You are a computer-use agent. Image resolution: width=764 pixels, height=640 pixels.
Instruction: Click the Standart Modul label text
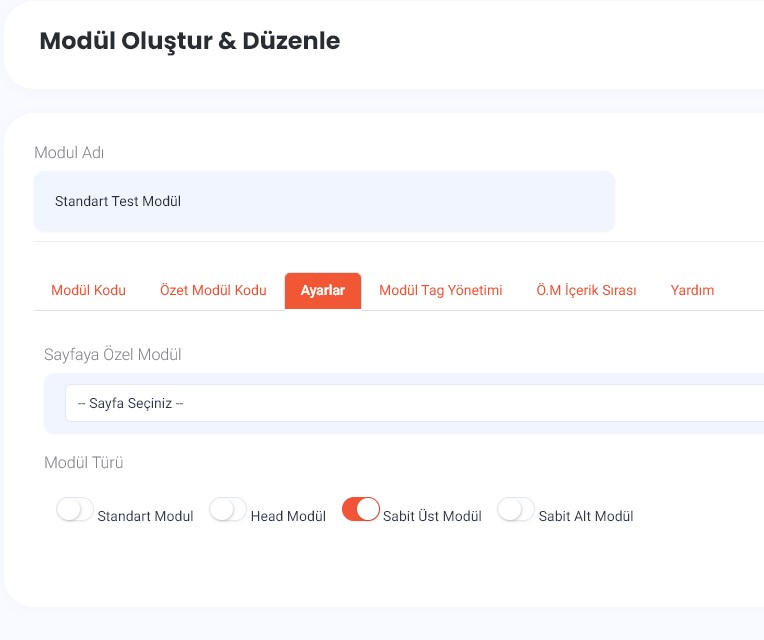click(145, 517)
